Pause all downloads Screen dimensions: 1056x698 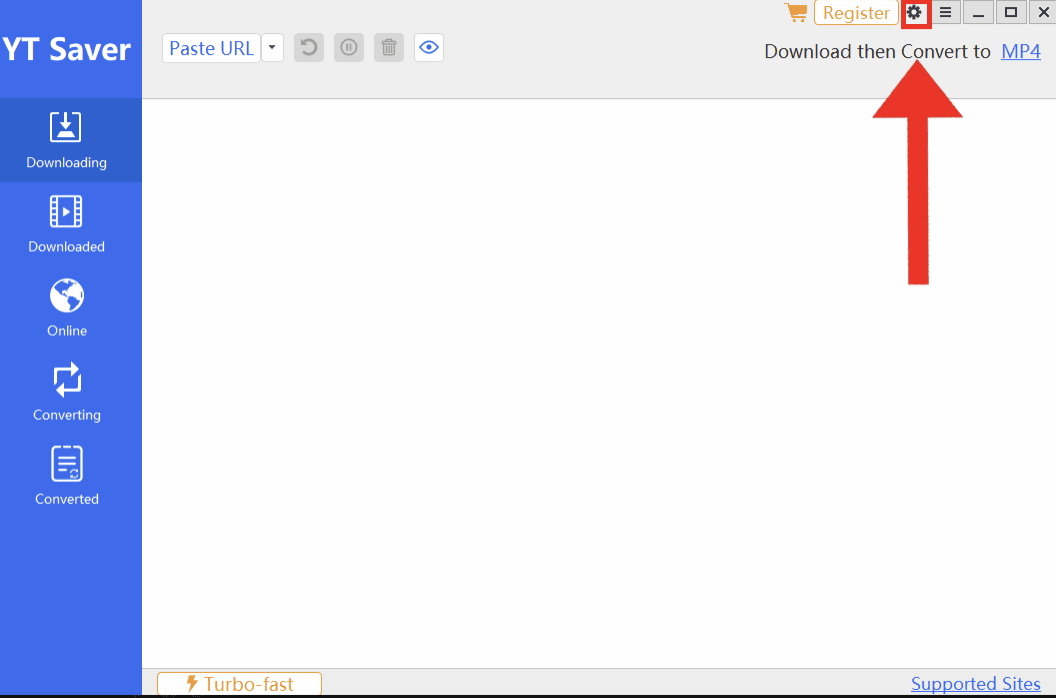(349, 48)
